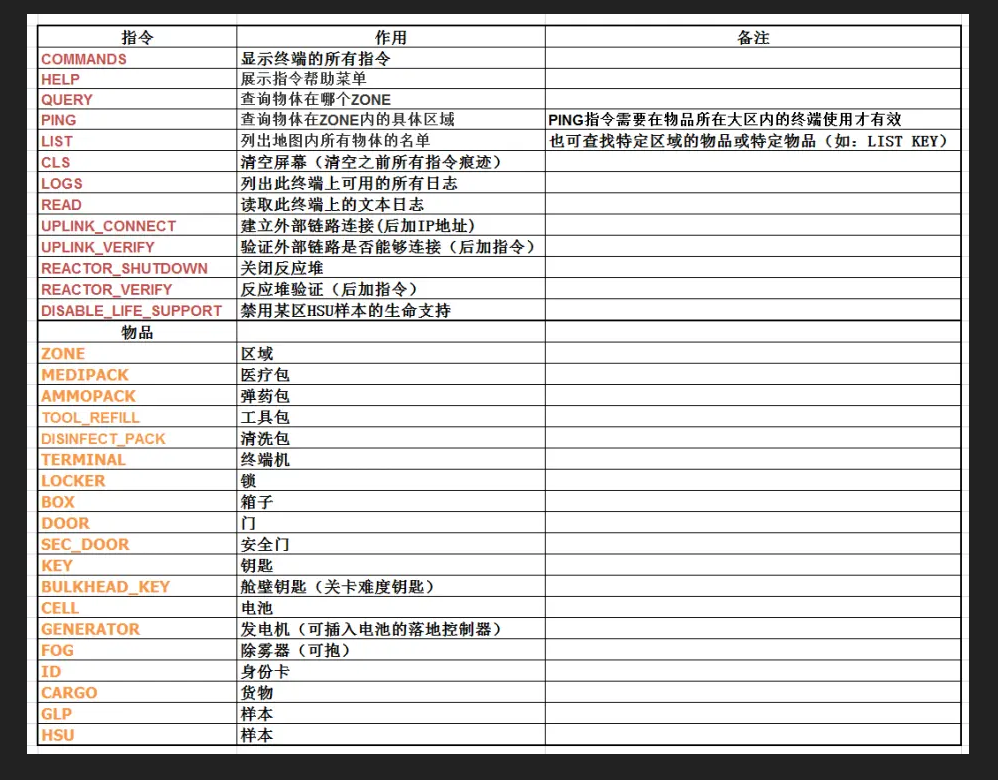
Task: Select the QUERY command cell
Action: [137, 99]
